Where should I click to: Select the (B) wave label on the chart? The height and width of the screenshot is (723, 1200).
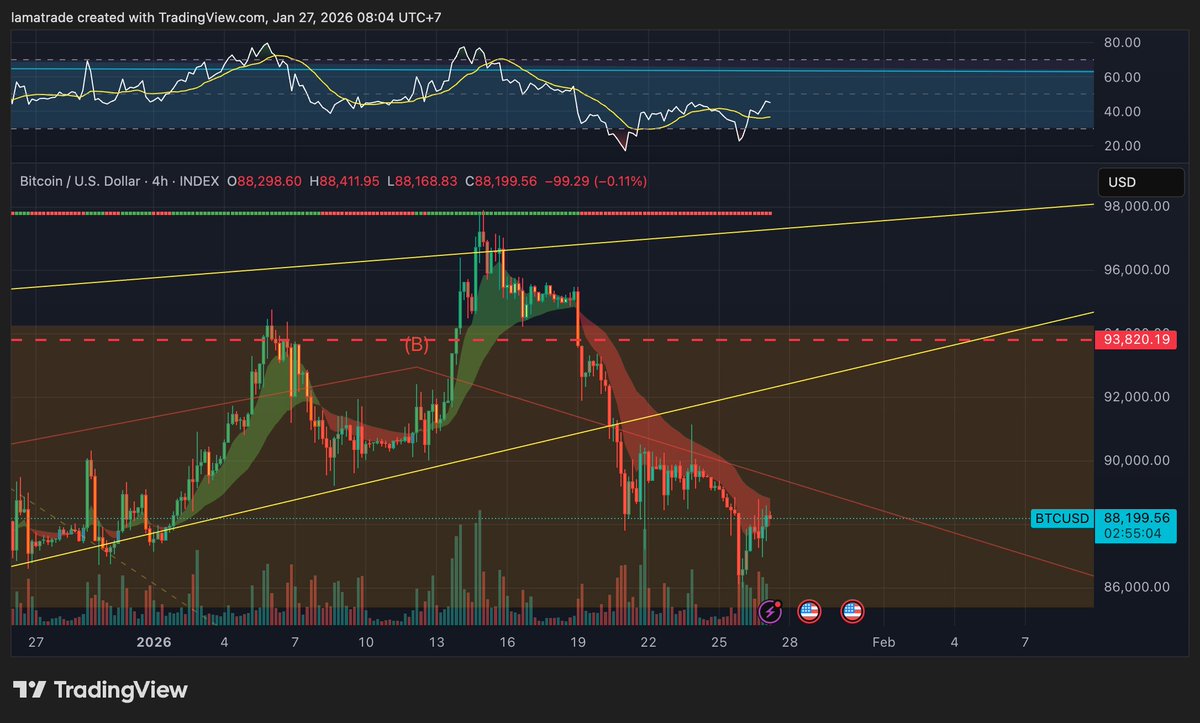point(417,346)
